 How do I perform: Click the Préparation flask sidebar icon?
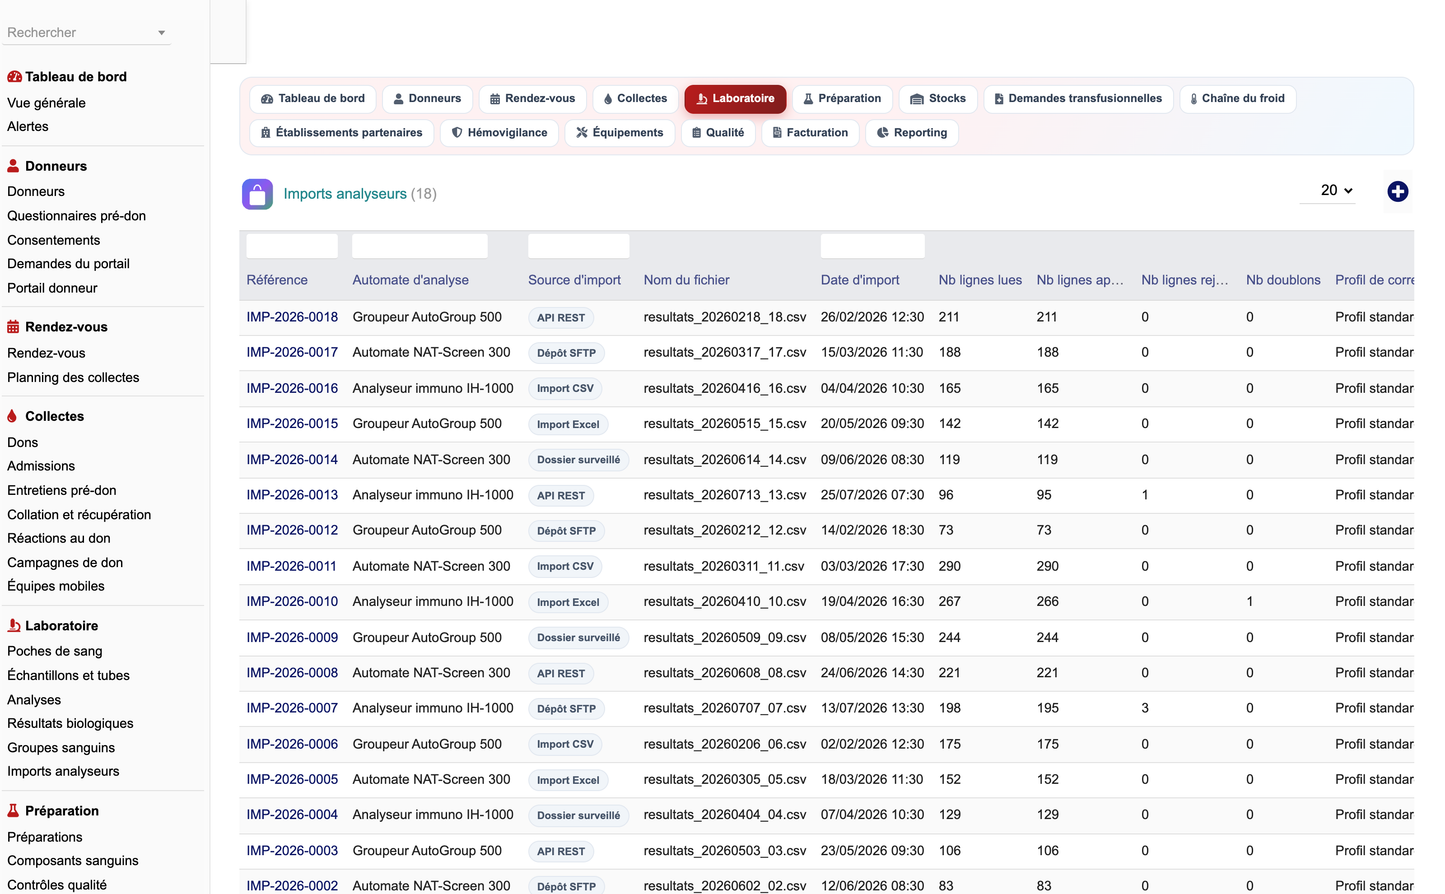pos(13,811)
